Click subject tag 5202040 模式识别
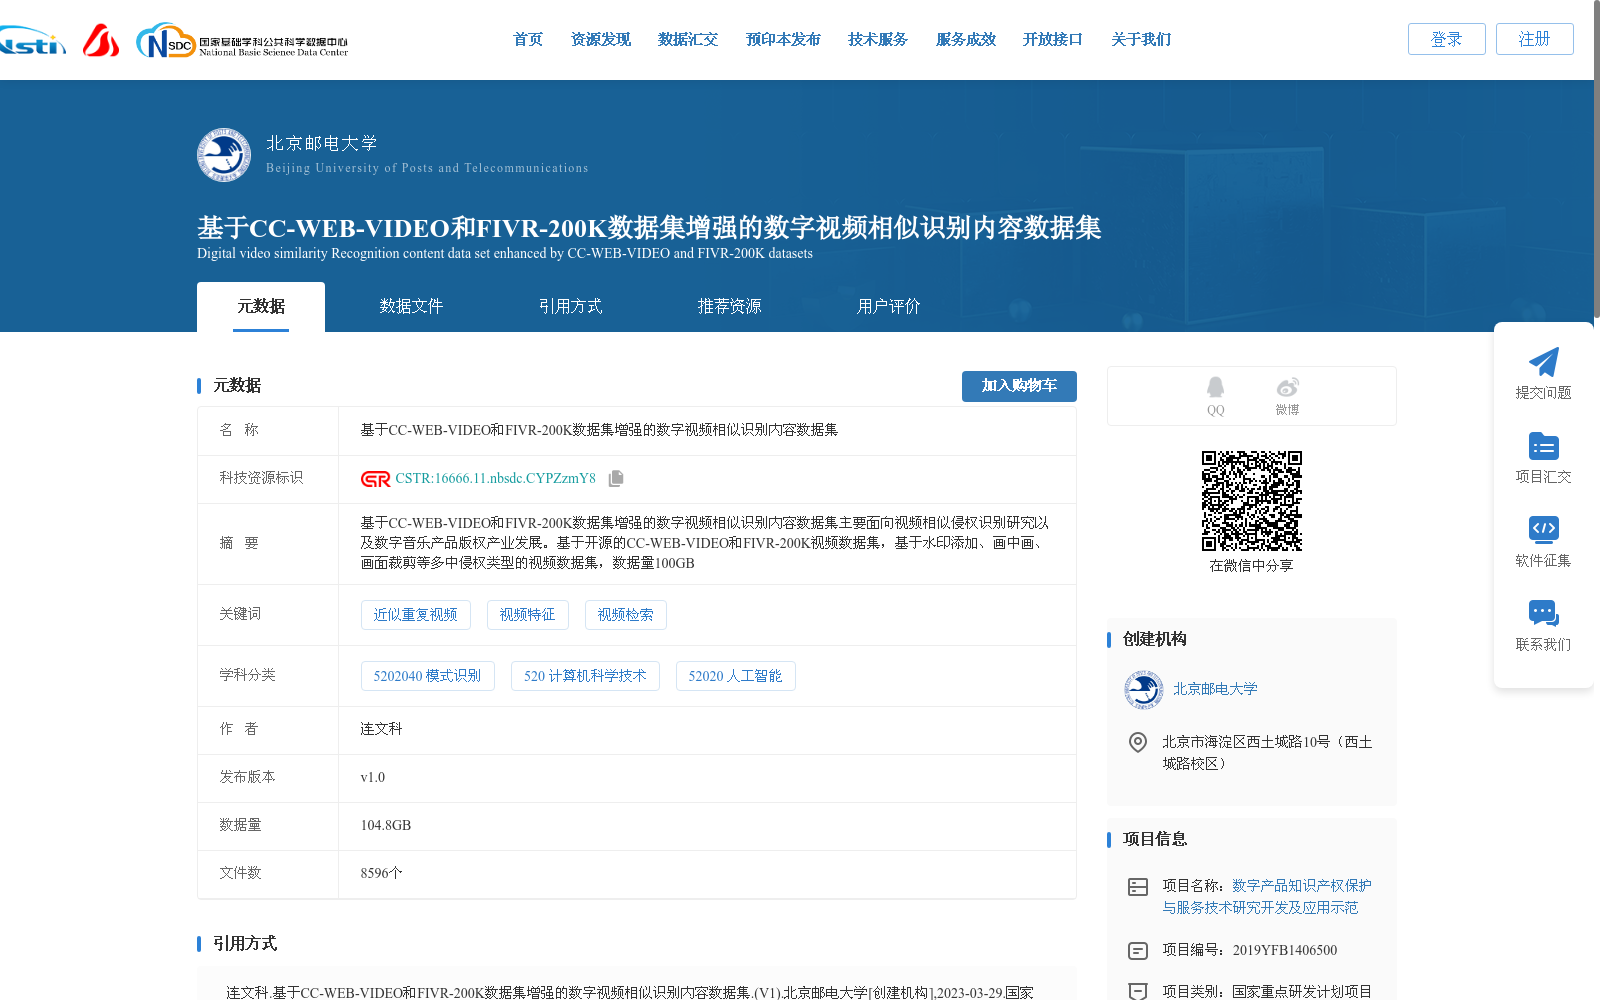This screenshot has width=1600, height=1000. (x=428, y=676)
